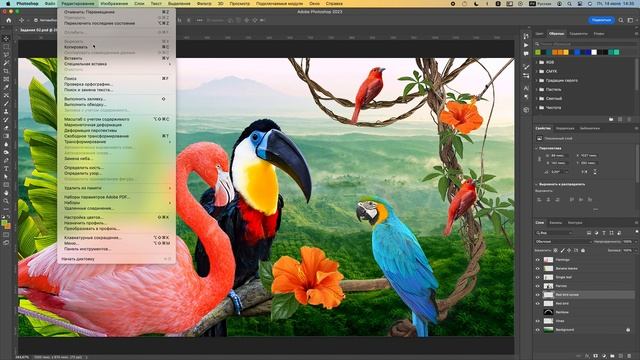Expand the Чистота swatch folder

tap(537, 108)
